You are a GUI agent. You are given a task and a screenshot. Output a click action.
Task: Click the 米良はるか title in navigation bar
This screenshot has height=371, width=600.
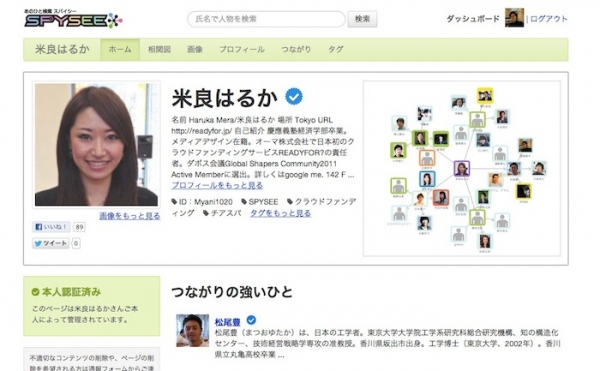[62, 49]
